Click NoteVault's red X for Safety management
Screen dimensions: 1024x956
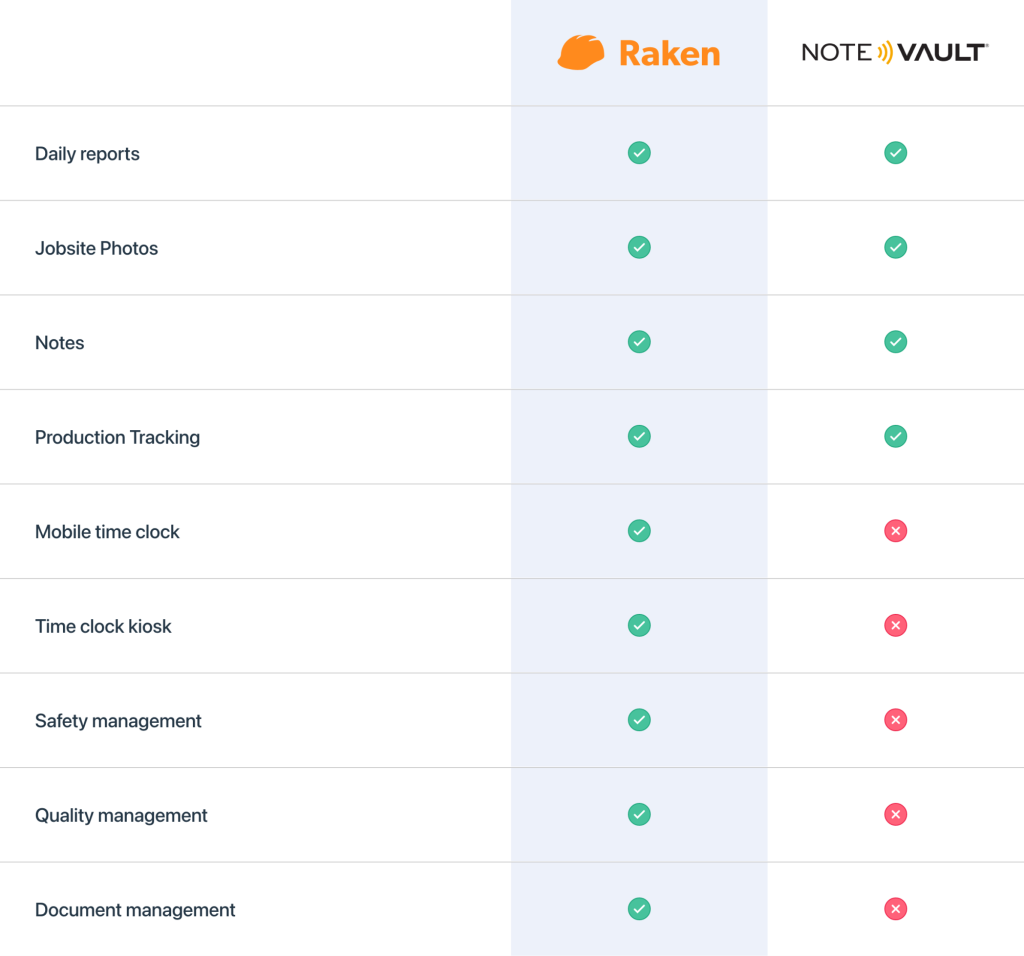tap(896, 720)
